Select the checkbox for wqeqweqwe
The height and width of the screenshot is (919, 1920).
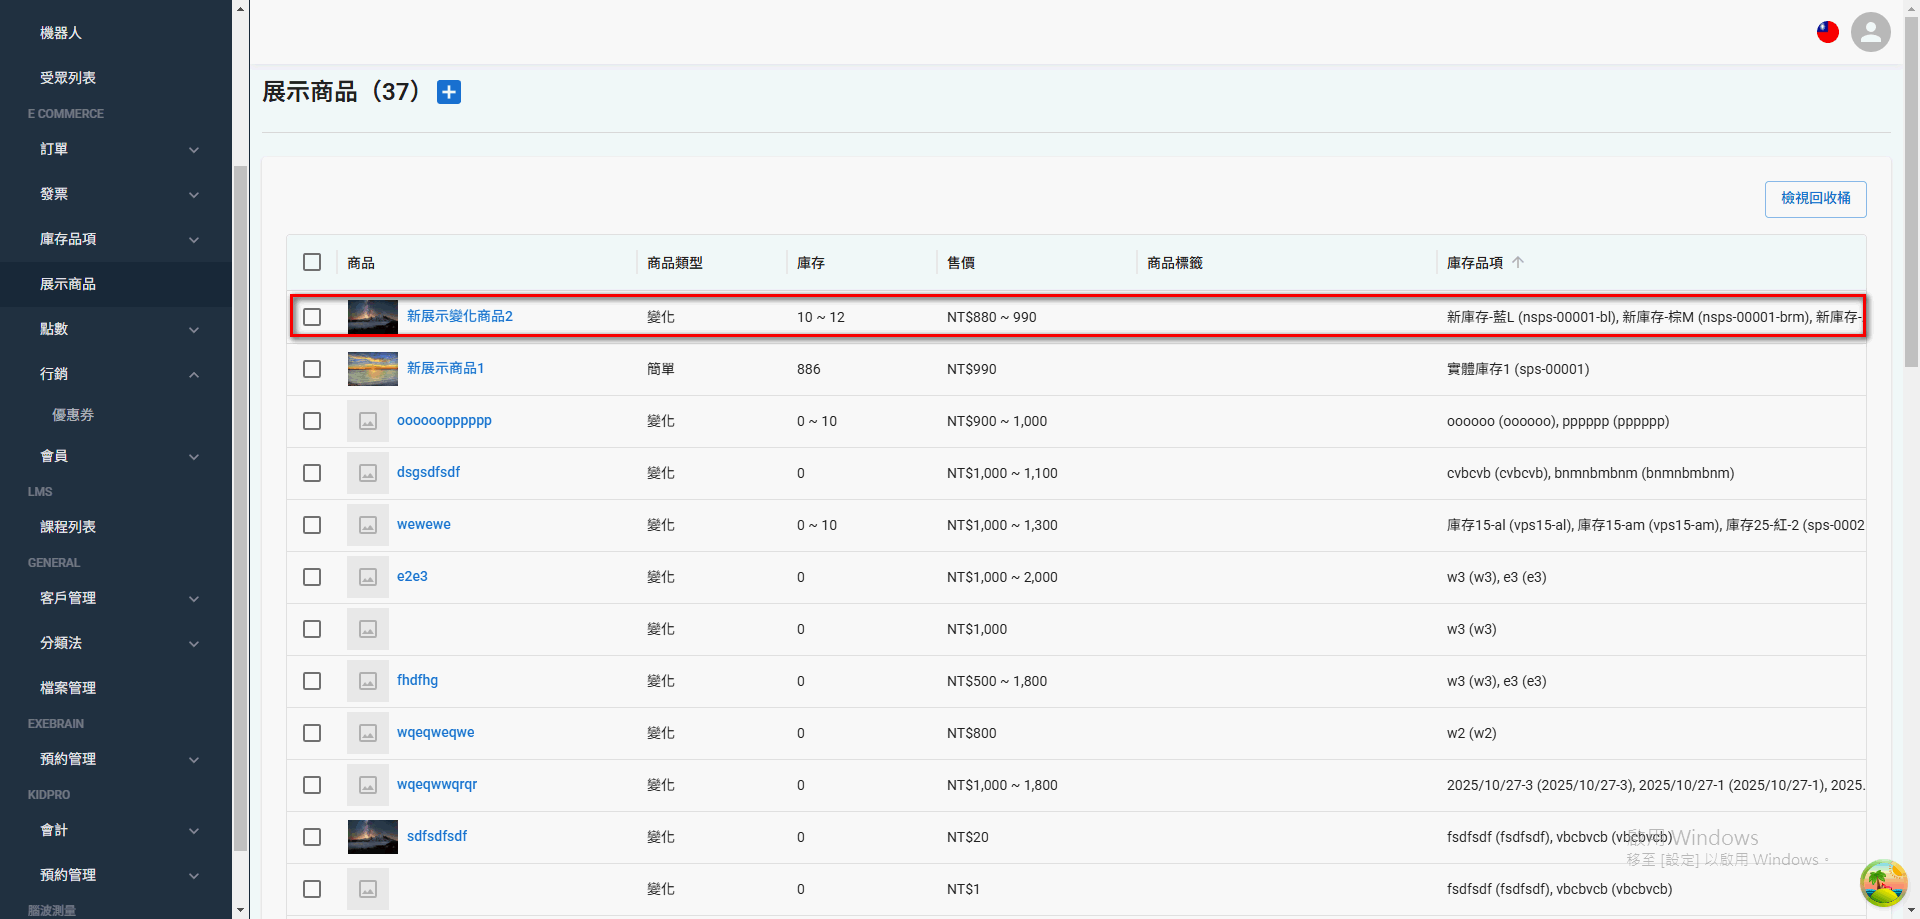(312, 733)
